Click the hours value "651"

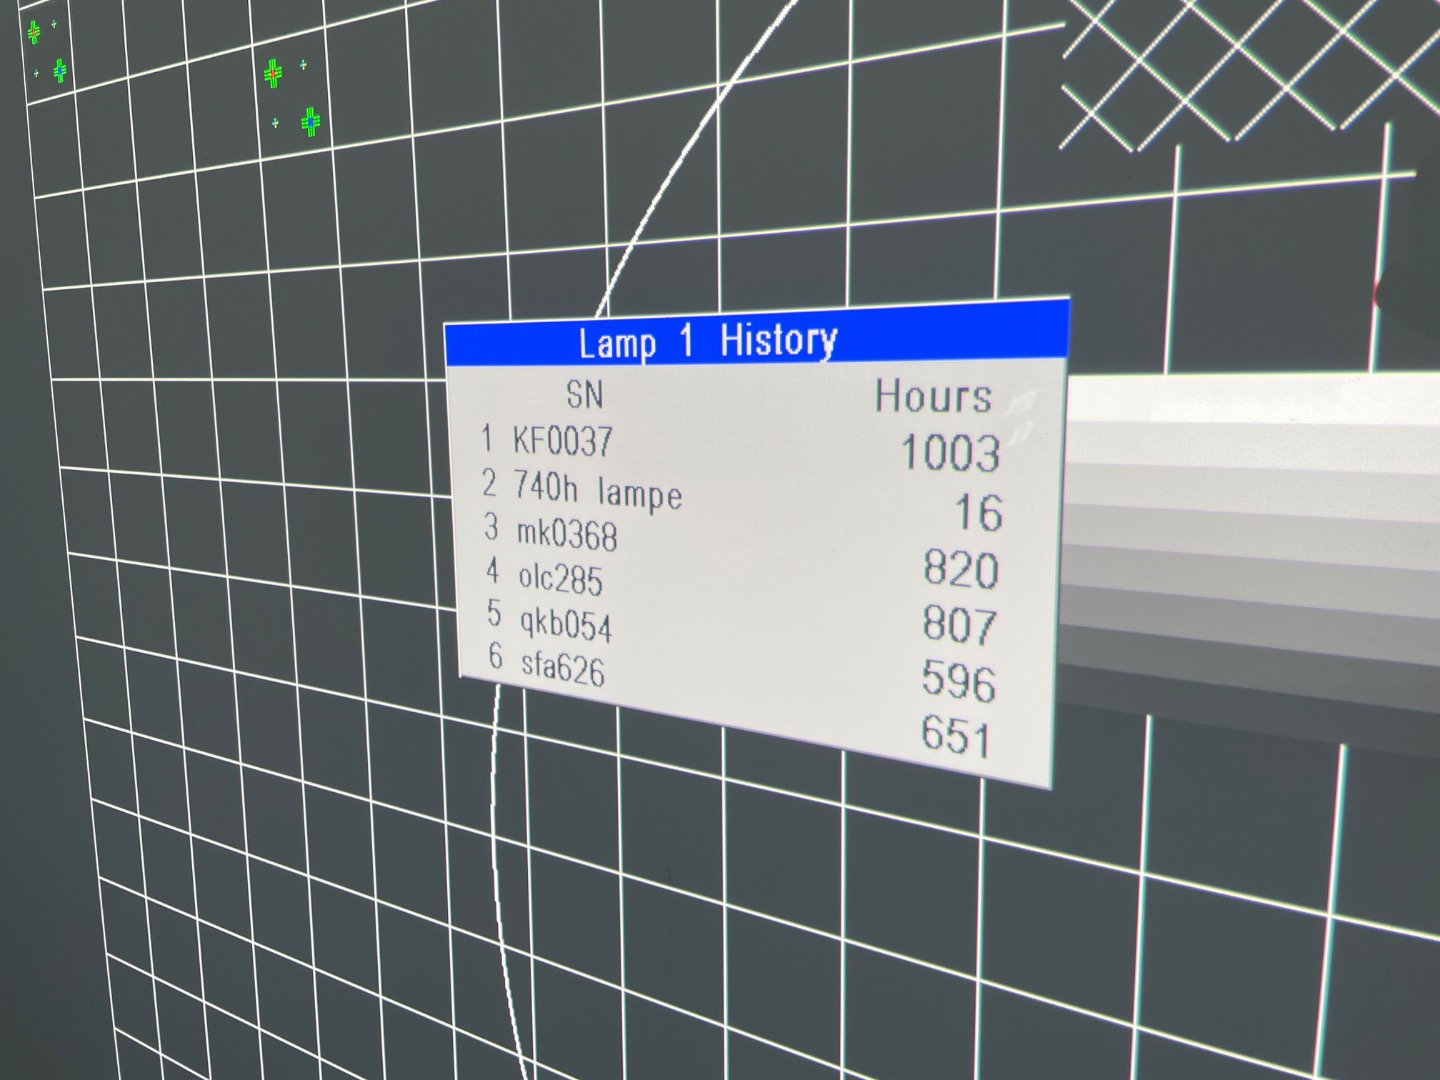click(956, 735)
